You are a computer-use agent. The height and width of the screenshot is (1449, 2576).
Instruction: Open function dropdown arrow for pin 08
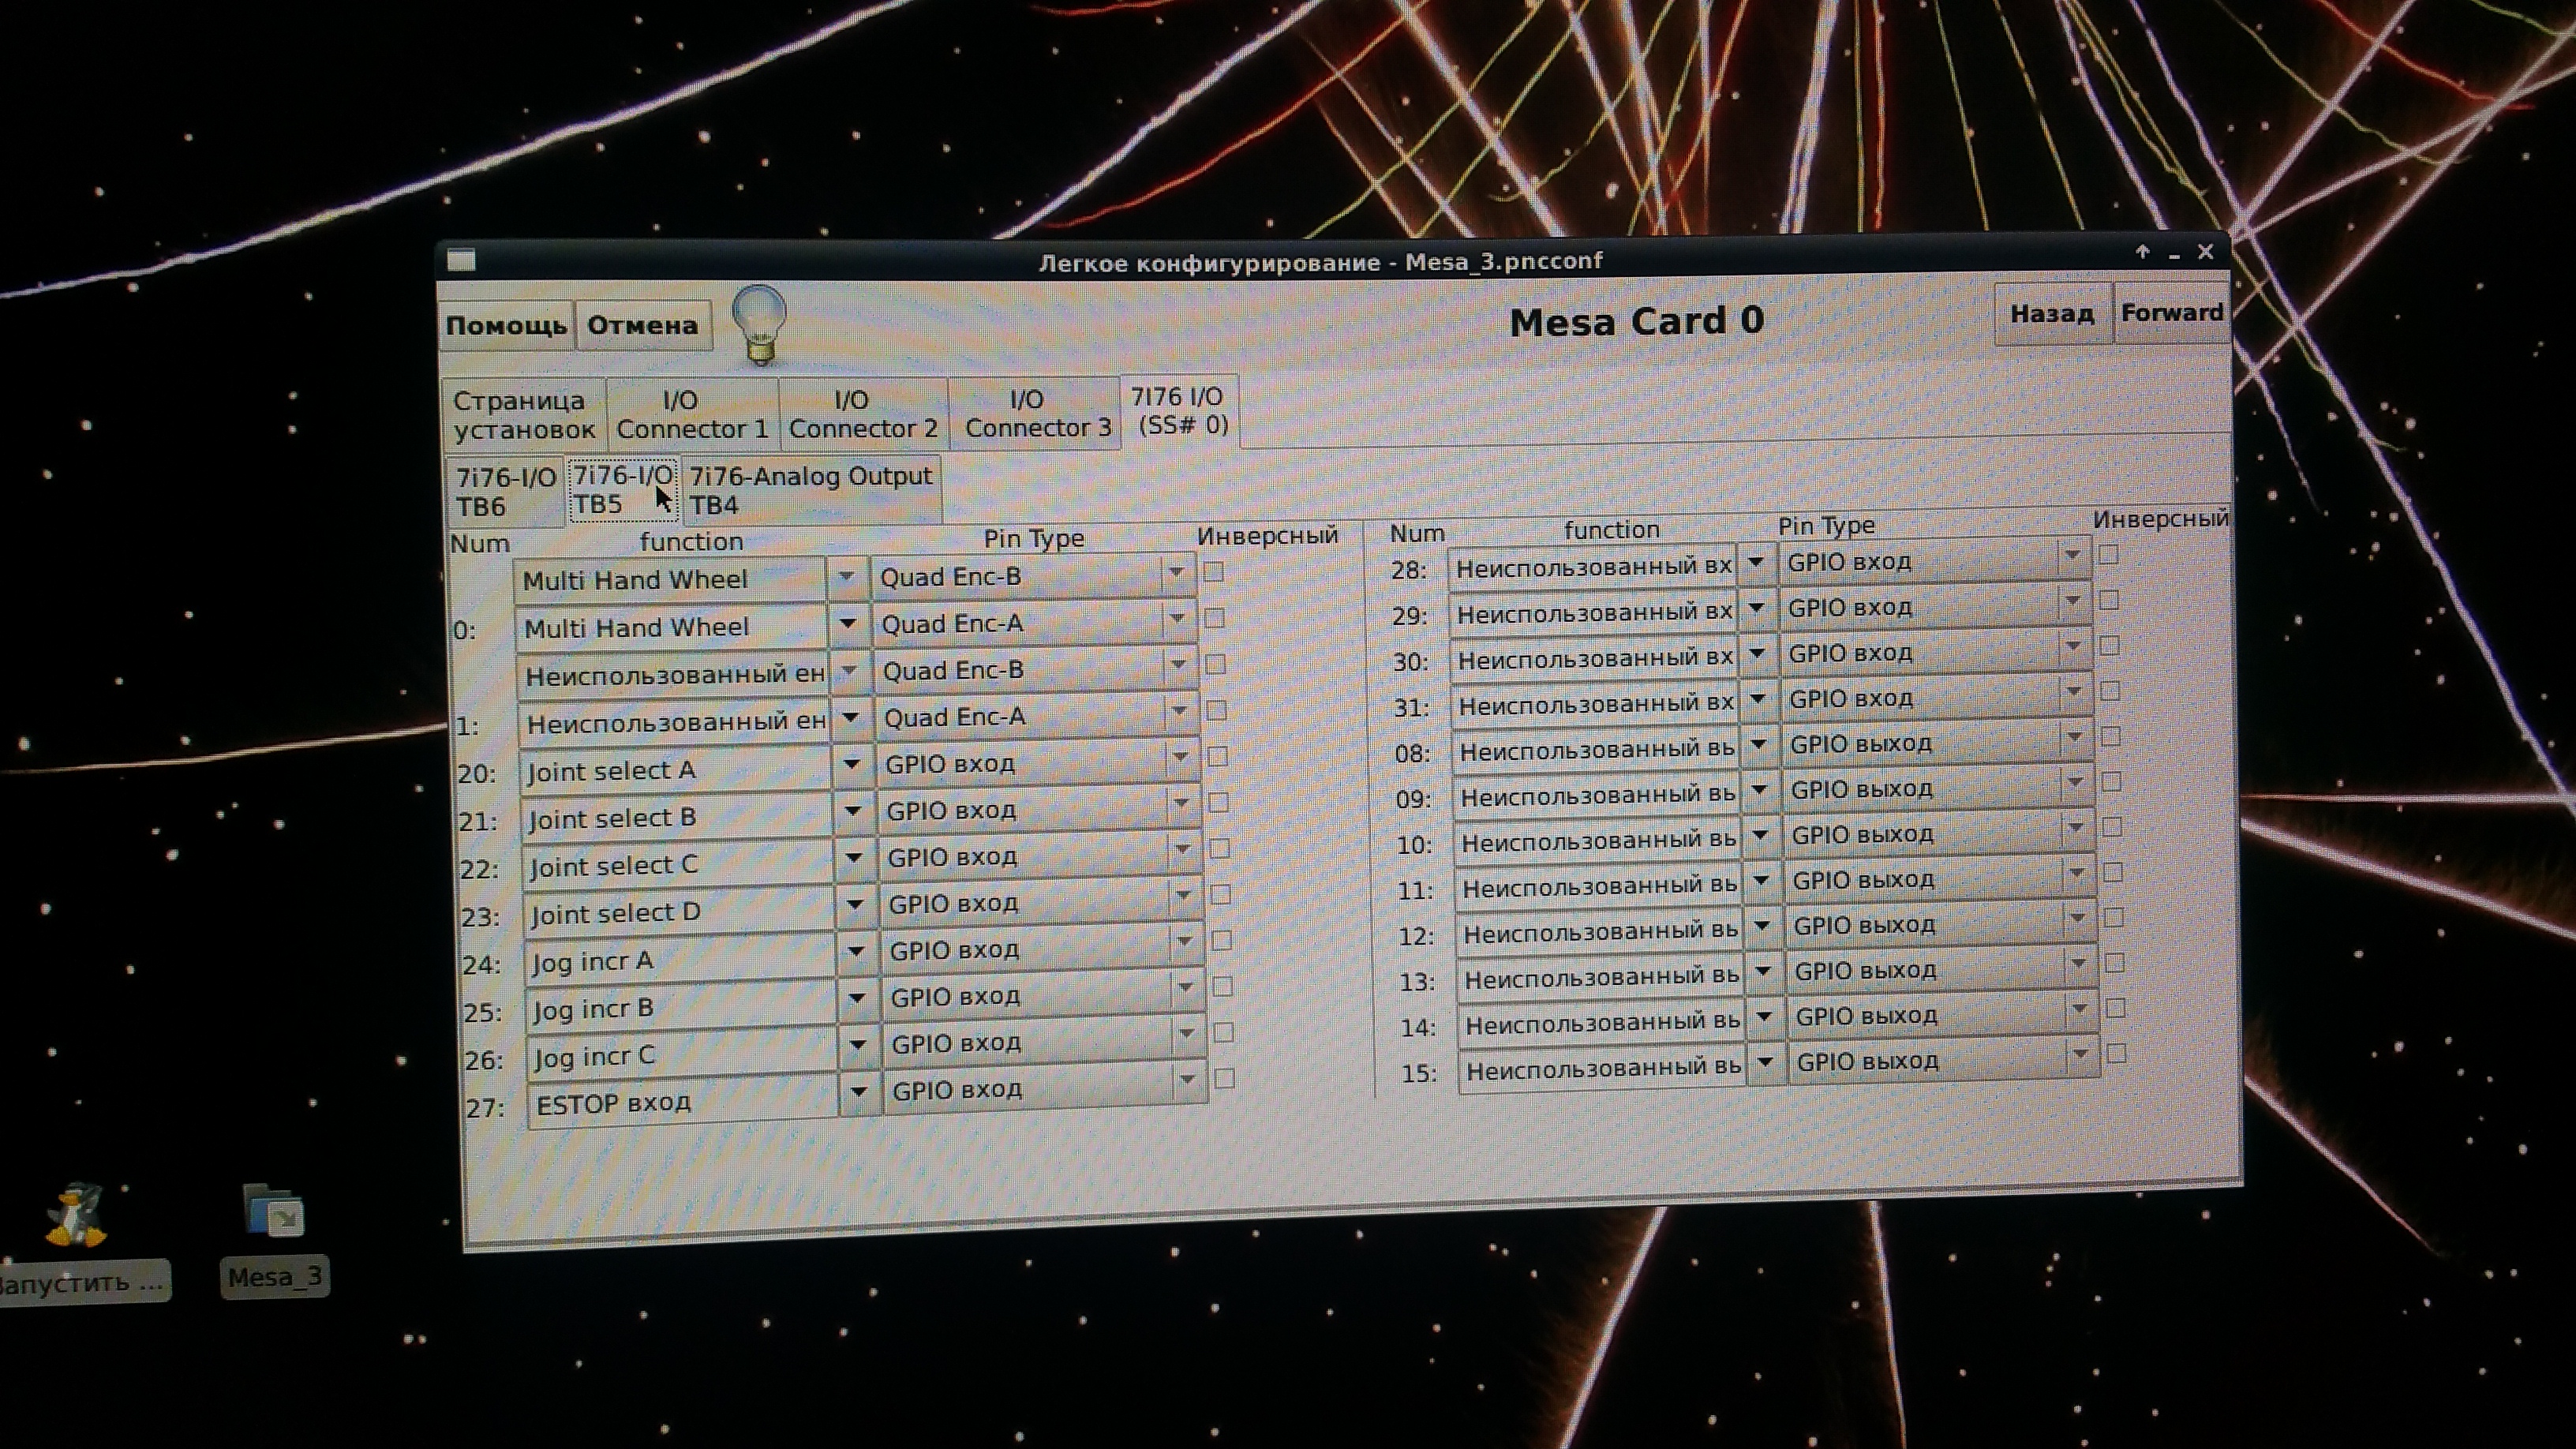[1759, 745]
